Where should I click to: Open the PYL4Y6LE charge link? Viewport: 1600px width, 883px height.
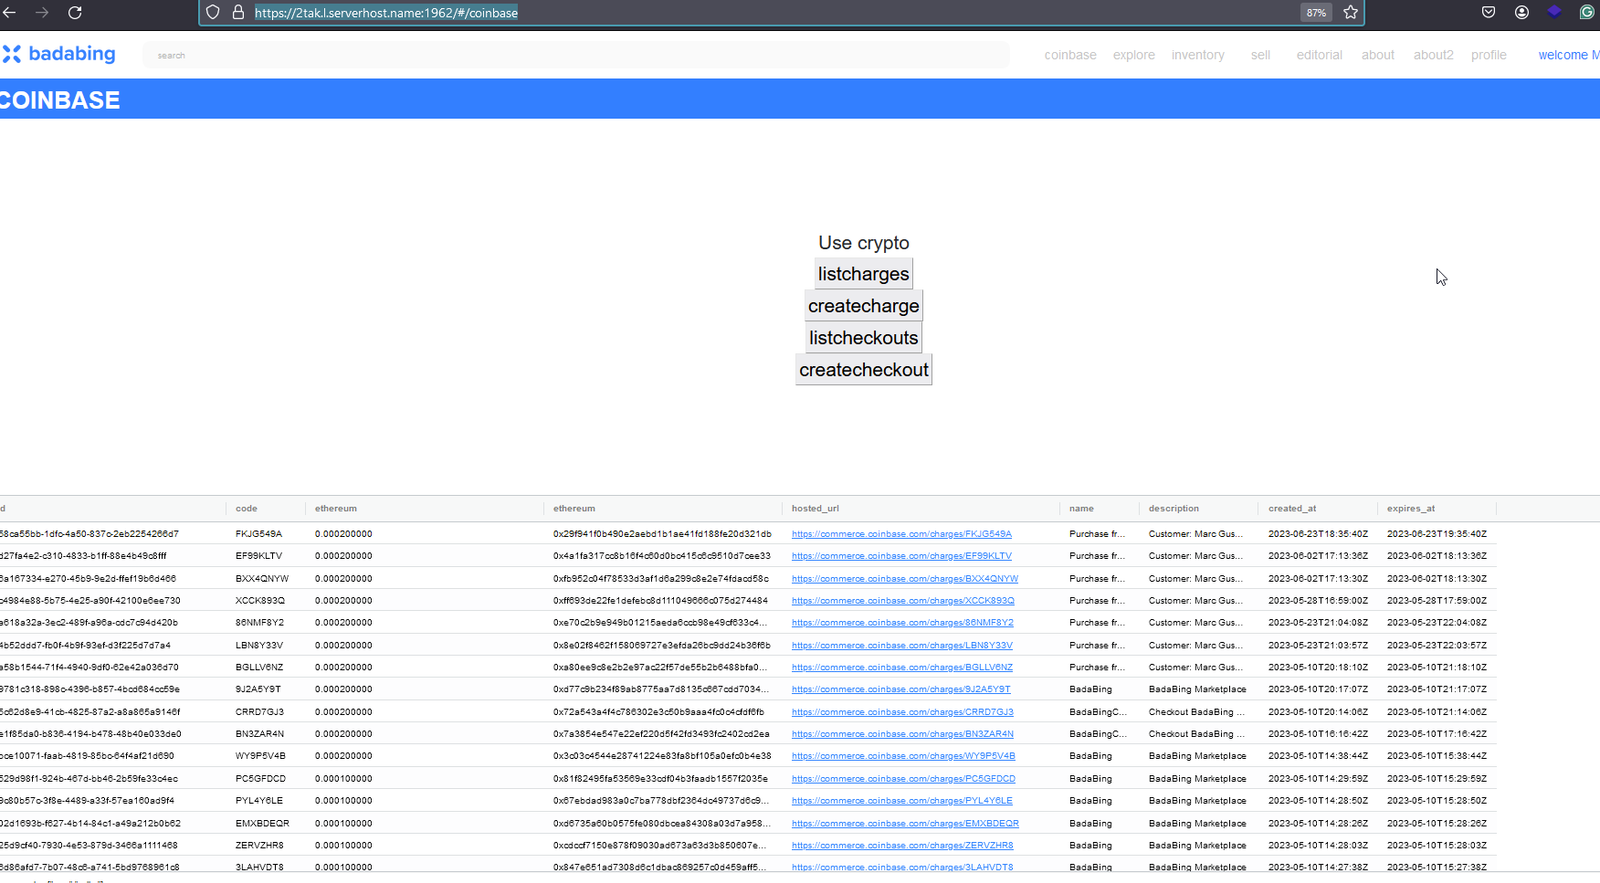[902, 801]
